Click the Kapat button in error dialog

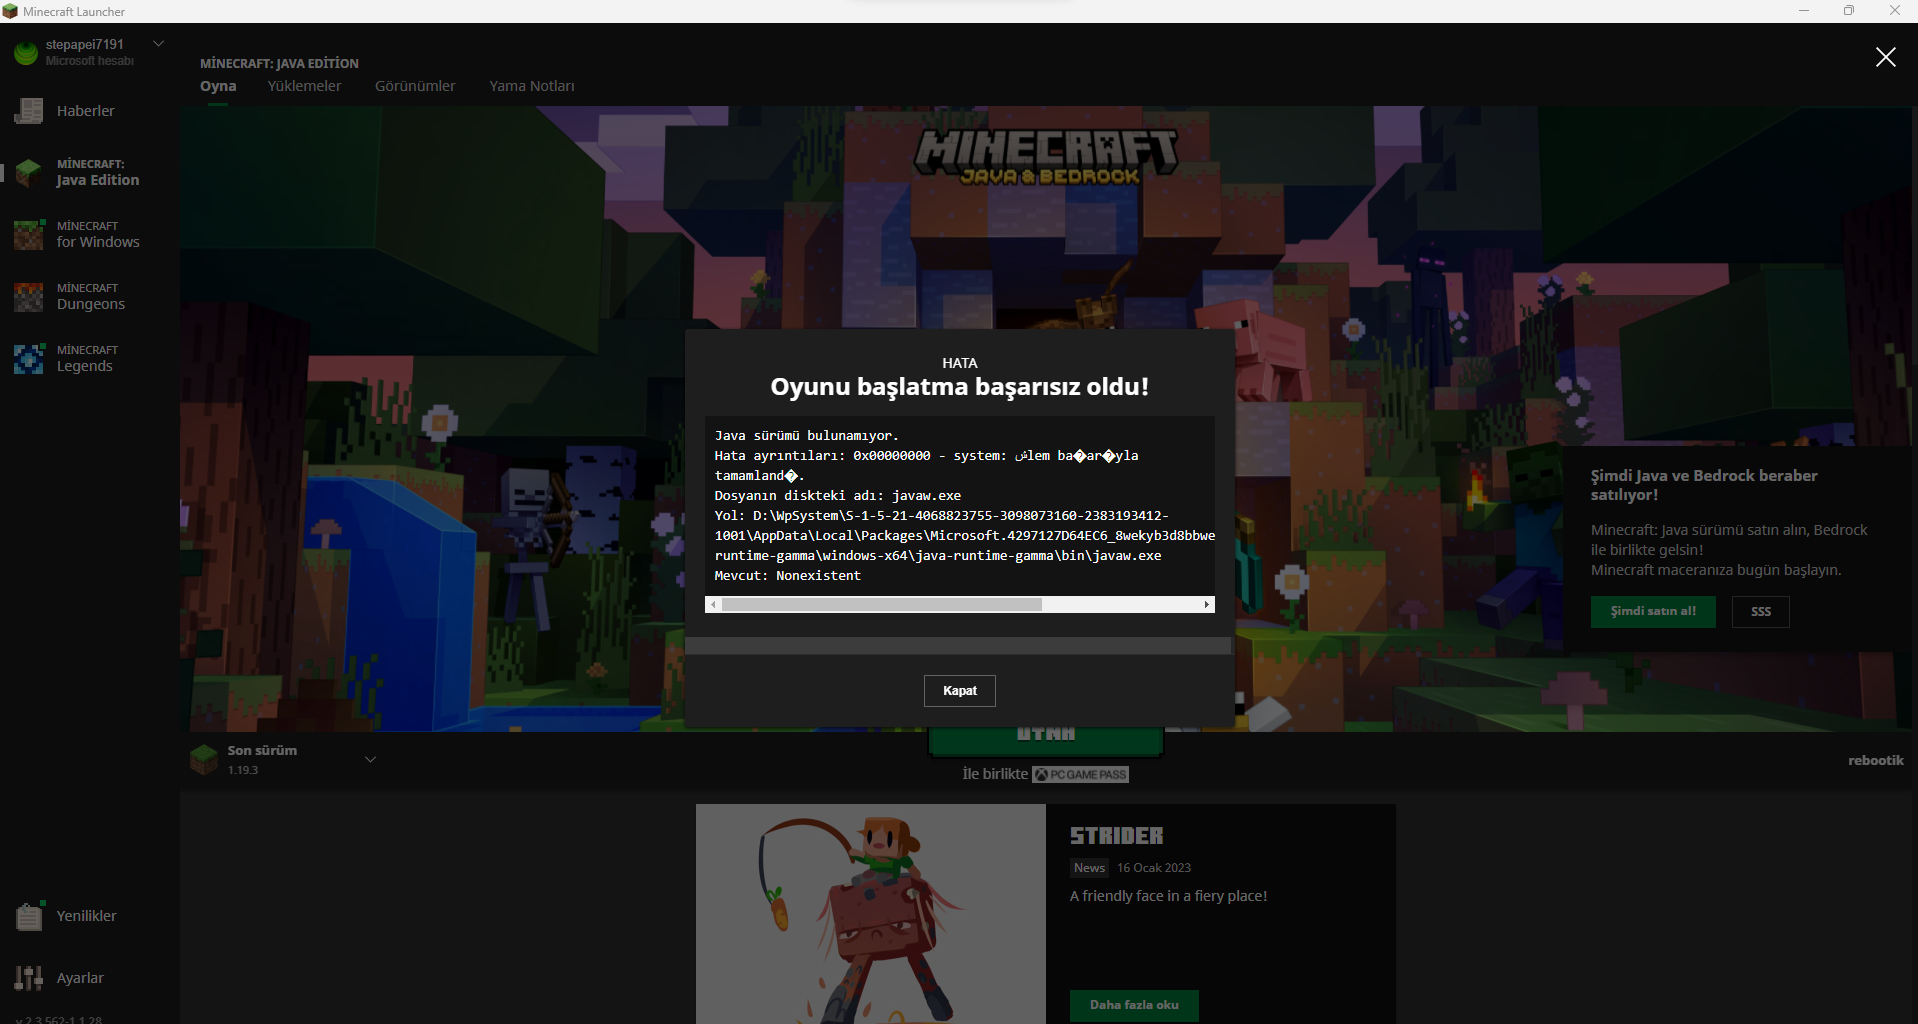[960, 691]
